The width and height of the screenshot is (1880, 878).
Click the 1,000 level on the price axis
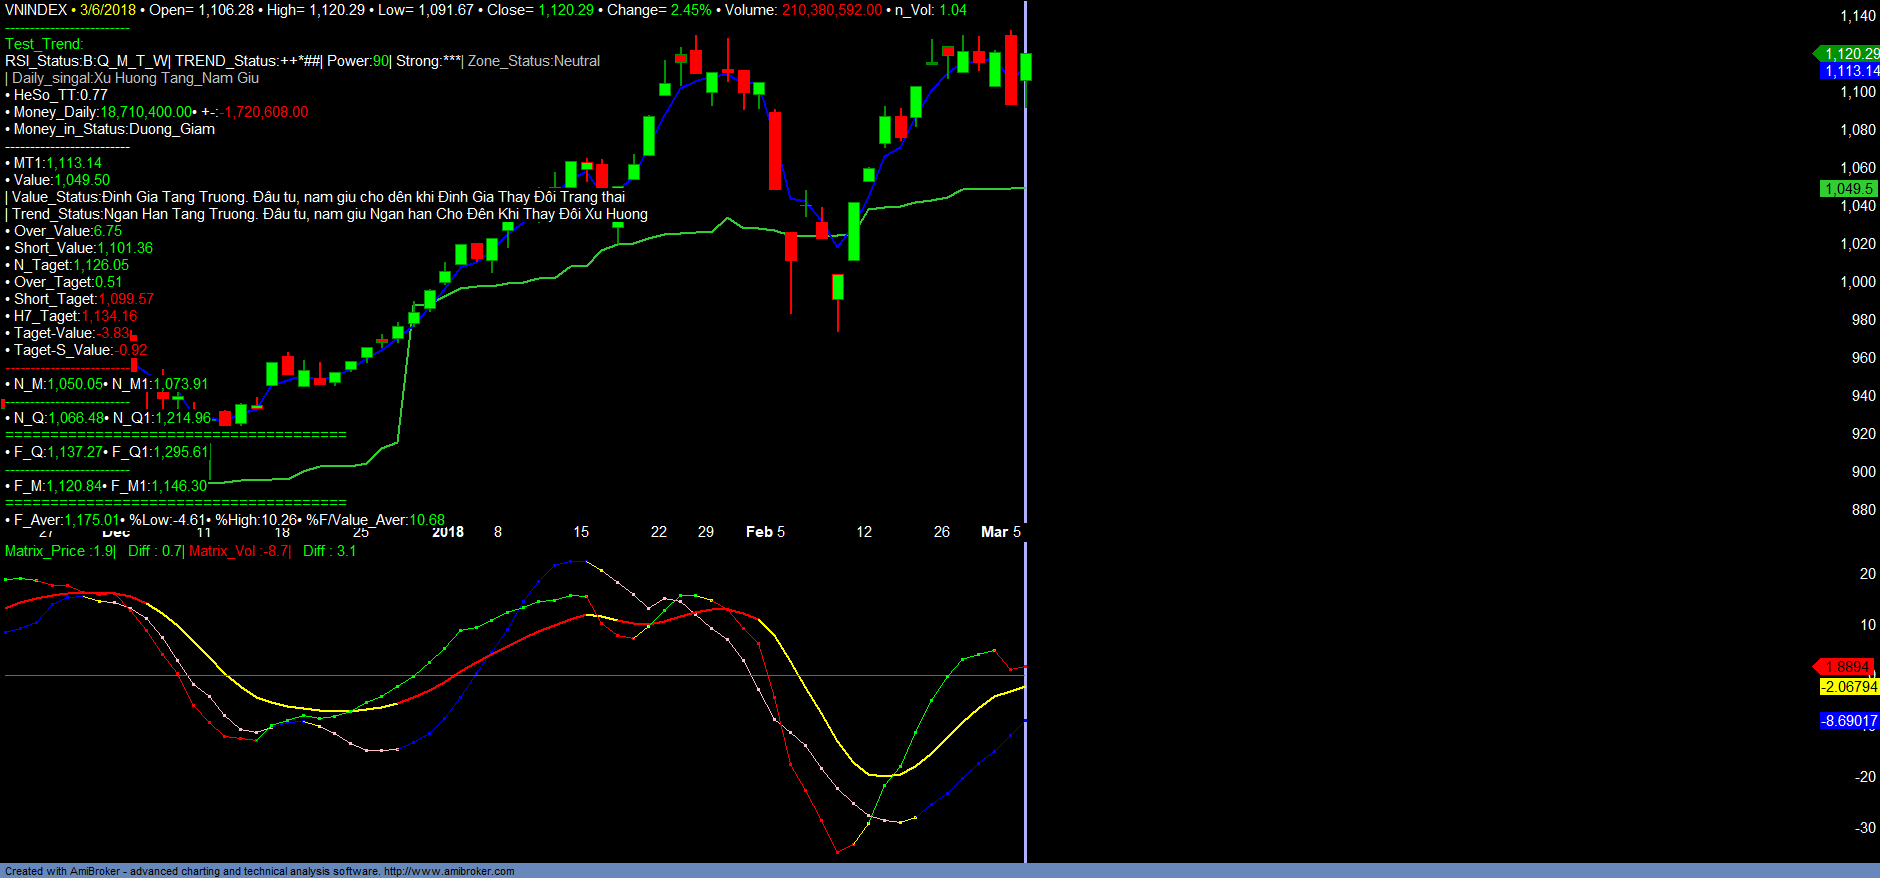pos(1857,282)
